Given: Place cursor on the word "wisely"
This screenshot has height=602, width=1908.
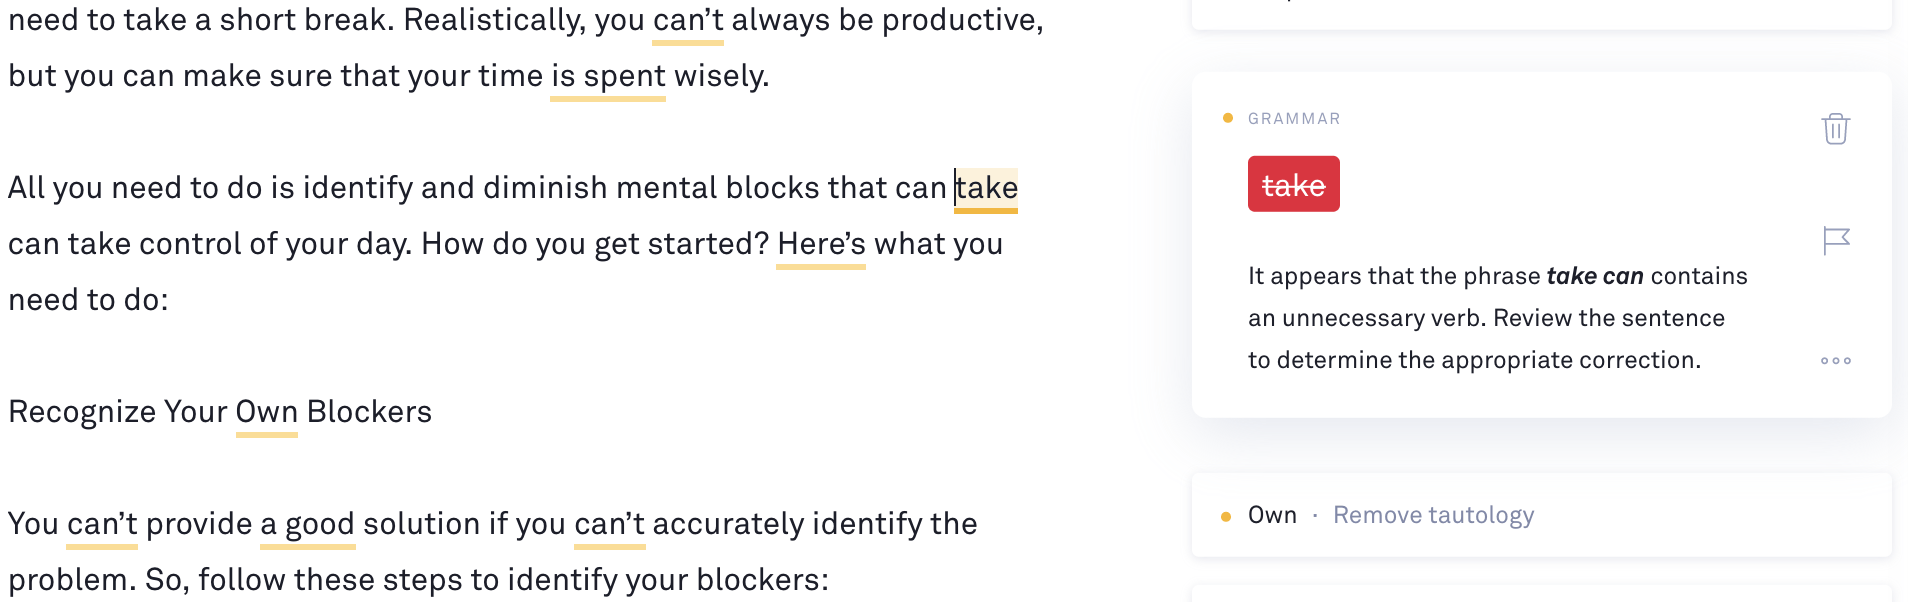Looking at the screenshot, I should pyautogui.click(x=720, y=76).
